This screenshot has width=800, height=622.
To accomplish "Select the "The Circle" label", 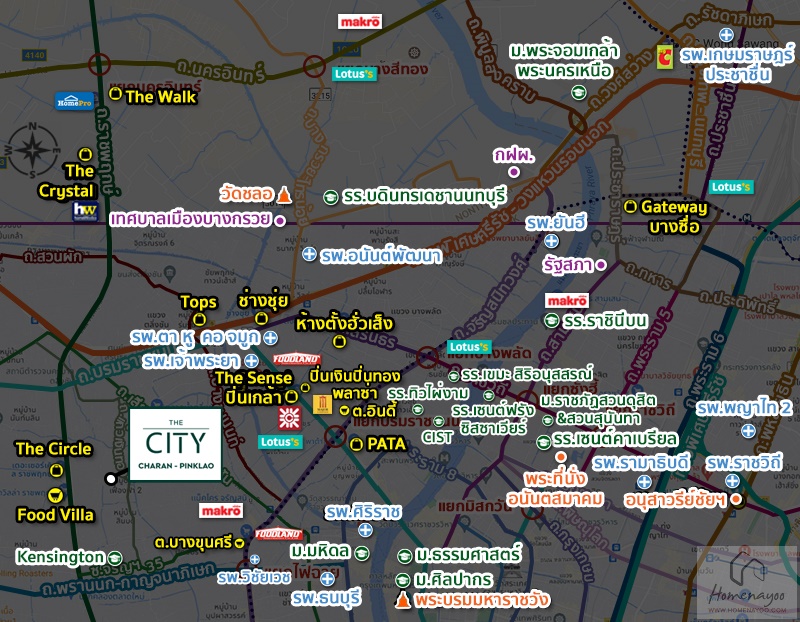I will (54, 449).
